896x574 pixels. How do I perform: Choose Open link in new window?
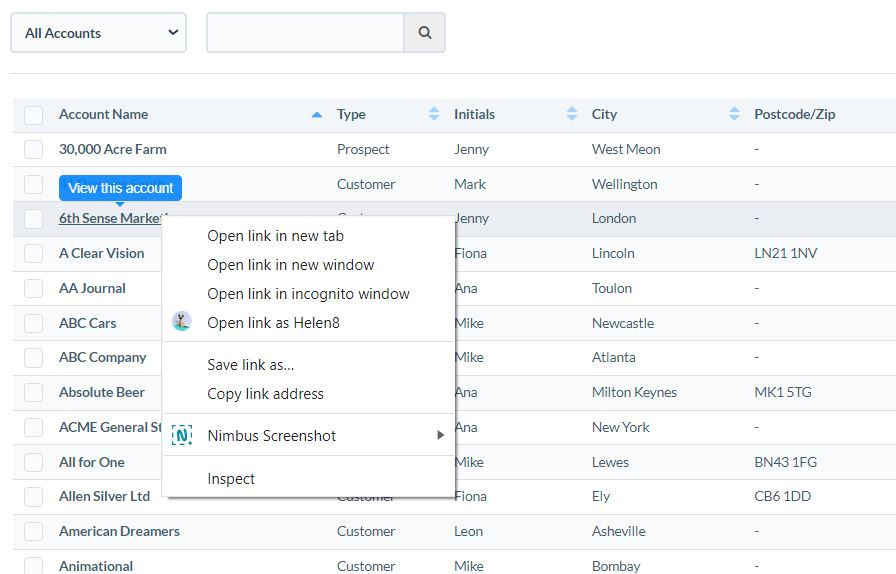309,265
